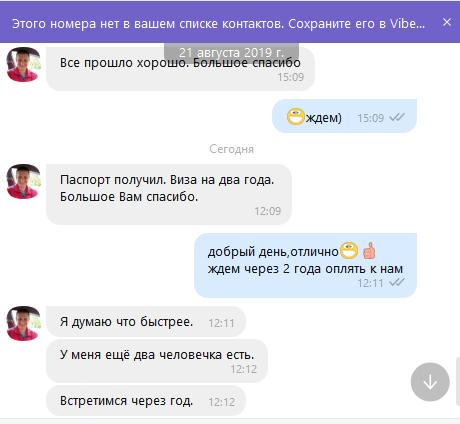This screenshot has height=424, width=460.
Task: Select message 'Я думаю что быстрее.'
Action: coord(146,322)
